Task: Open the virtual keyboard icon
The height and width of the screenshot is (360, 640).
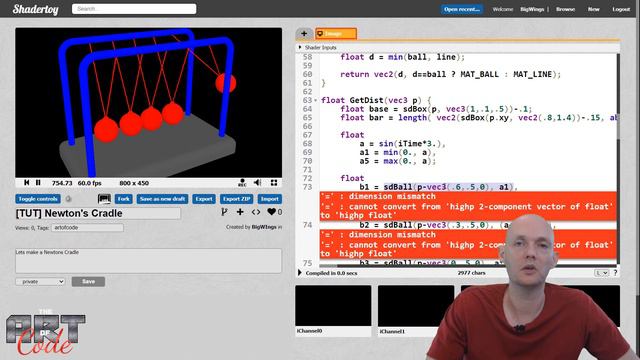Action: tap(104, 199)
